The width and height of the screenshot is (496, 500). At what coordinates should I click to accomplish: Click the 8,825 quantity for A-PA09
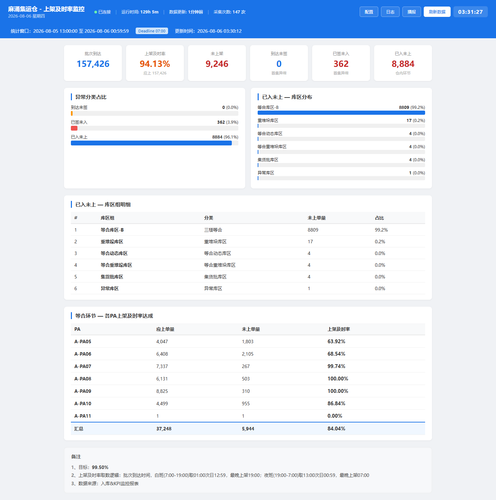click(x=162, y=391)
